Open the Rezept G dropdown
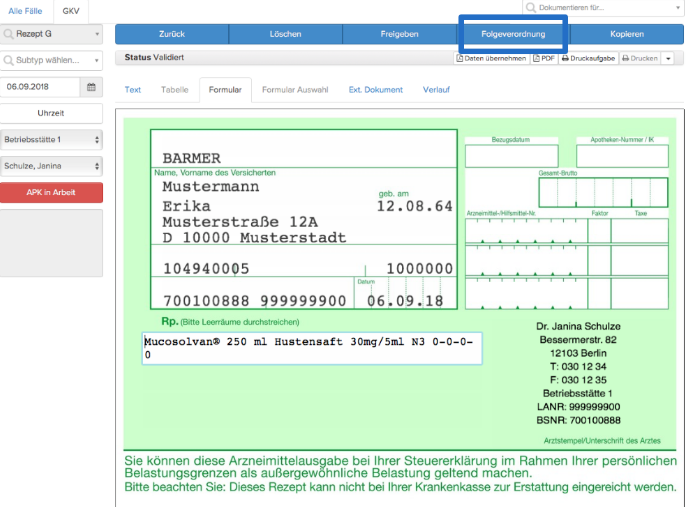 coord(51,34)
